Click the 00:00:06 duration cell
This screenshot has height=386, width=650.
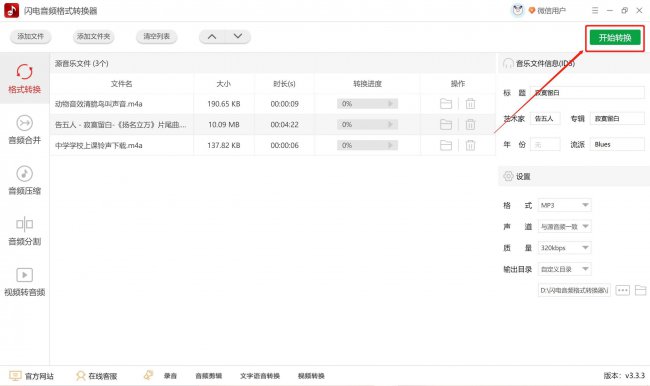(284, 145)
